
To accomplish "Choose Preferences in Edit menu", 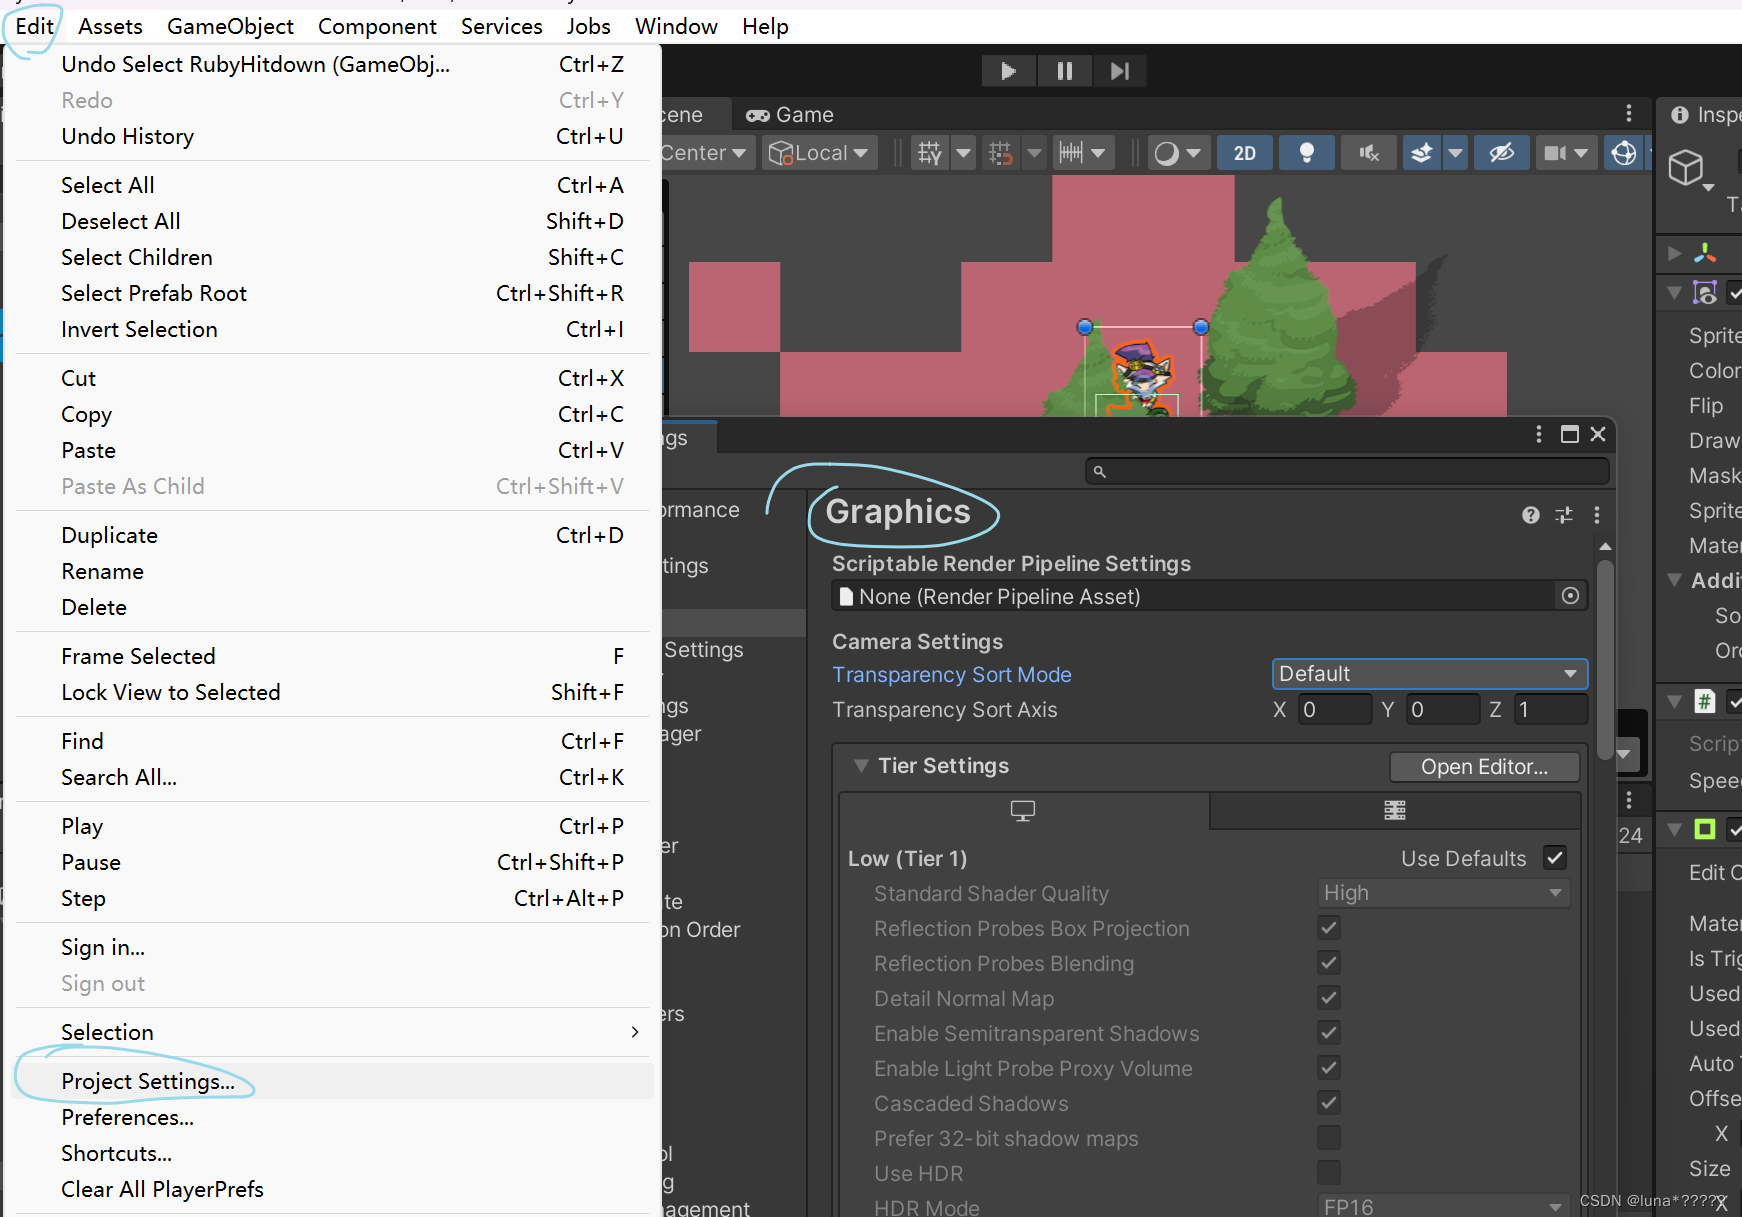I will point(334,1117).
